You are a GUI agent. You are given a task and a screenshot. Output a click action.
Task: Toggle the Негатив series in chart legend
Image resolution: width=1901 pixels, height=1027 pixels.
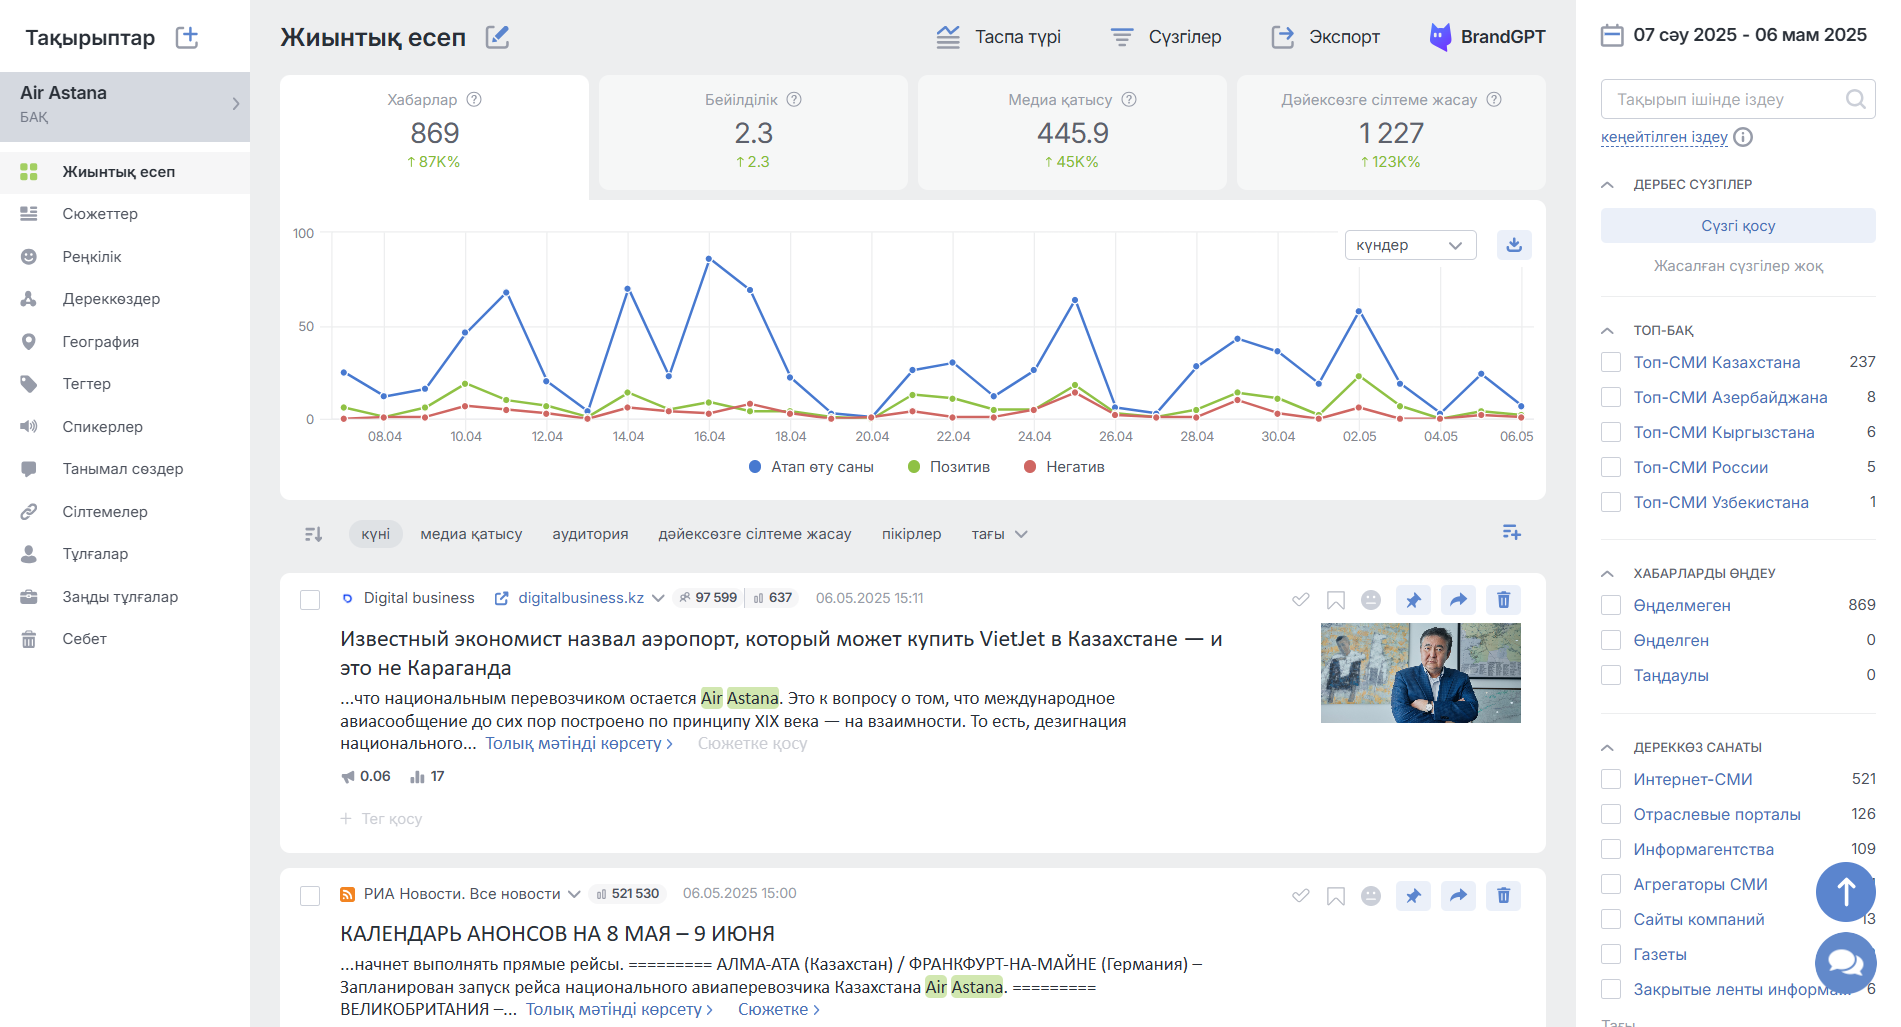click(x=1064, y=467)
